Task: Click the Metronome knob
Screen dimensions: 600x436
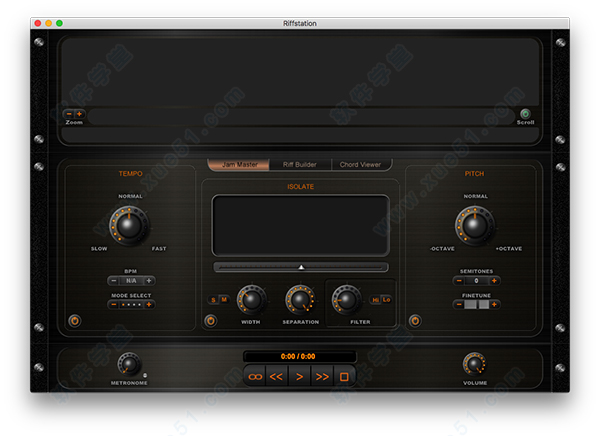Action: [129, 364]
